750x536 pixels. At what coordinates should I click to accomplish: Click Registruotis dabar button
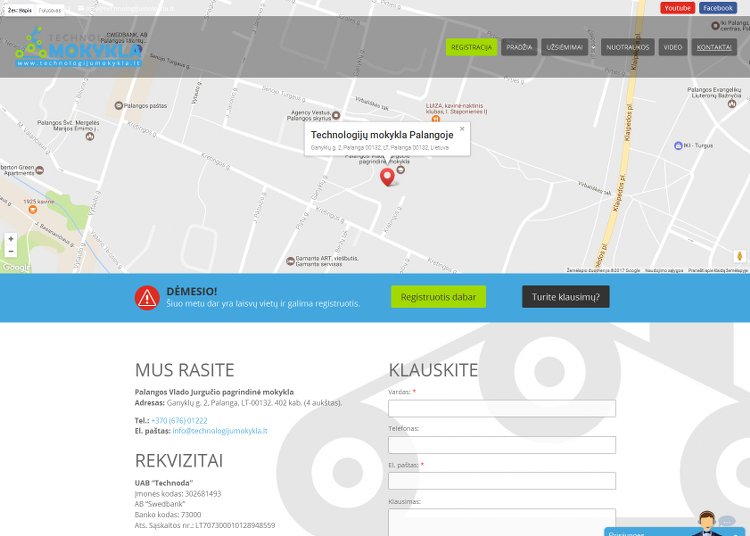438,297
